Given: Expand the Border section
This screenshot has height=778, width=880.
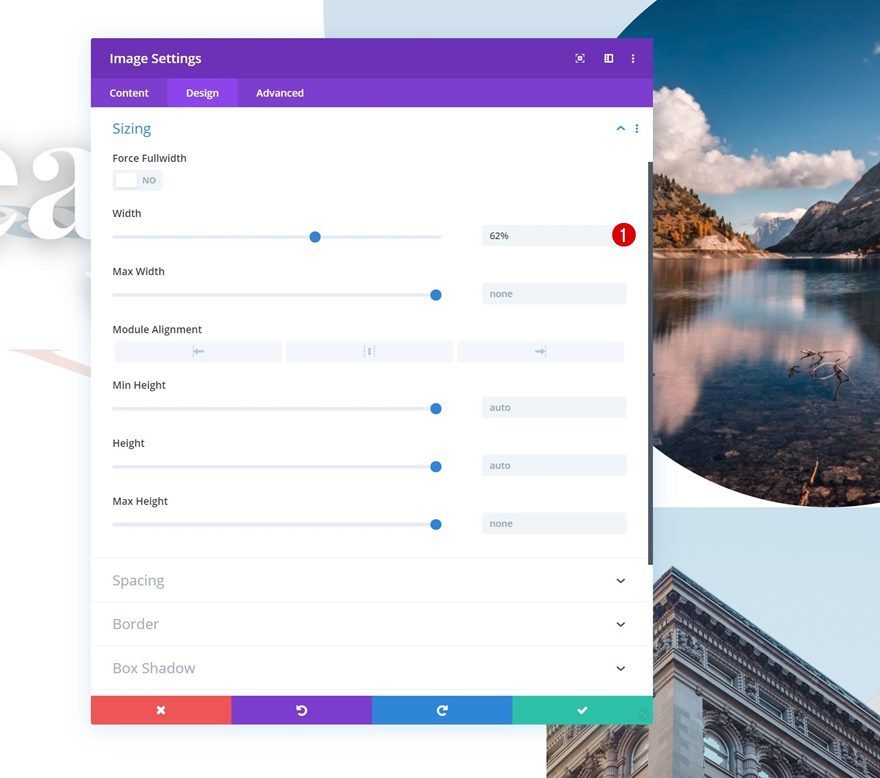Looking at the screenshot, I should pyautogui.click(x=620, y=625).
